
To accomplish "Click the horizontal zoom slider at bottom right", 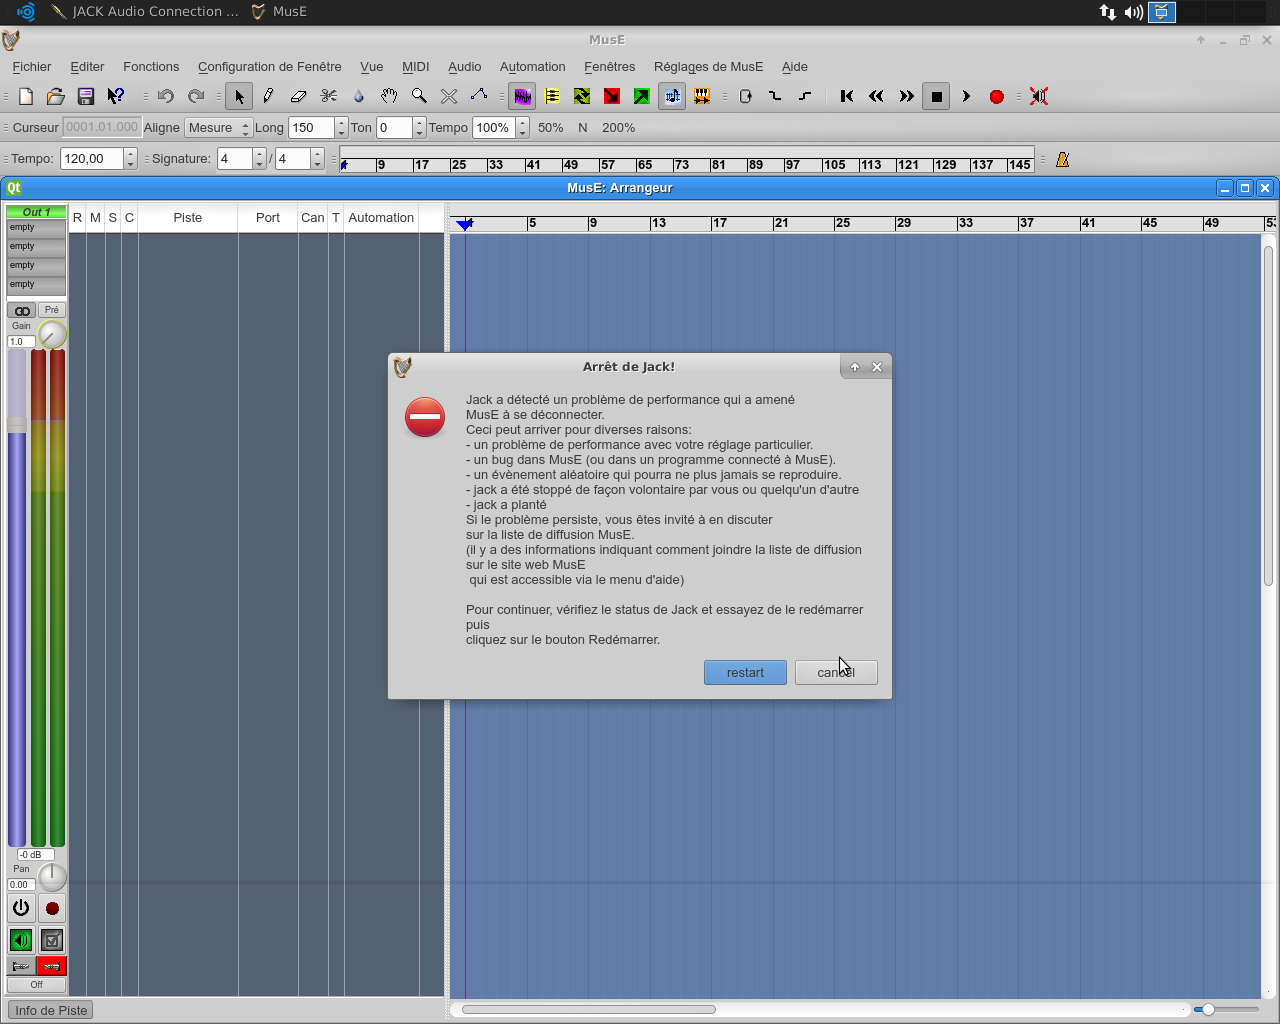I will coord(1226,1009).
